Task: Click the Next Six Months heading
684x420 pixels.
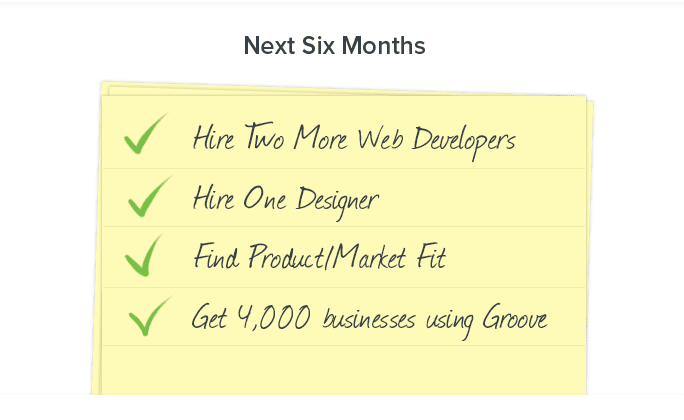Action: click(335, 46)
